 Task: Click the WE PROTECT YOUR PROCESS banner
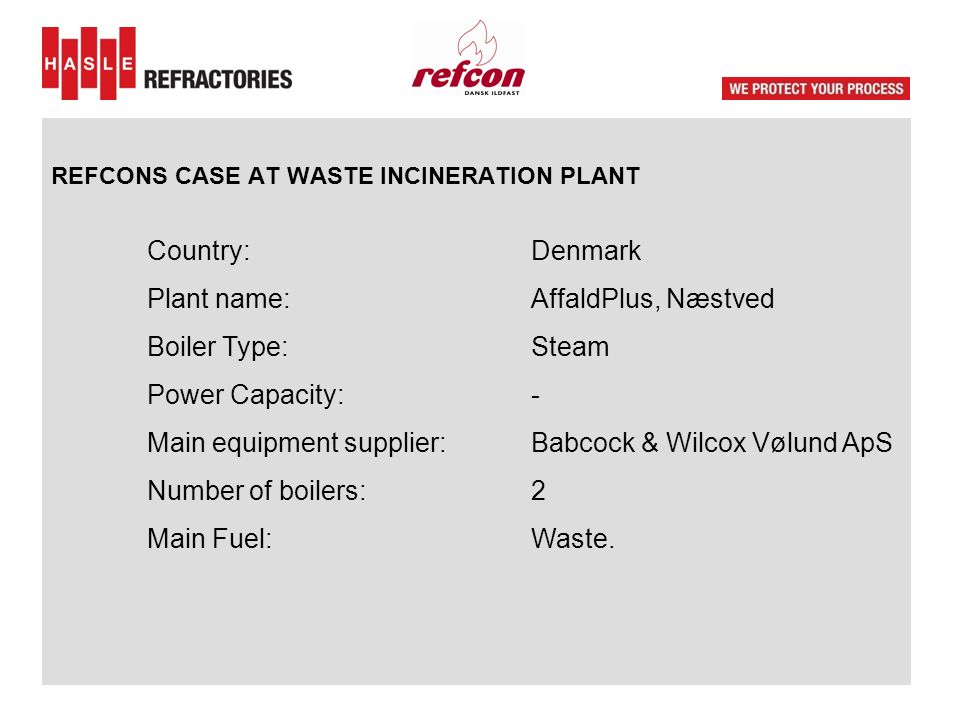pos(816,88)
